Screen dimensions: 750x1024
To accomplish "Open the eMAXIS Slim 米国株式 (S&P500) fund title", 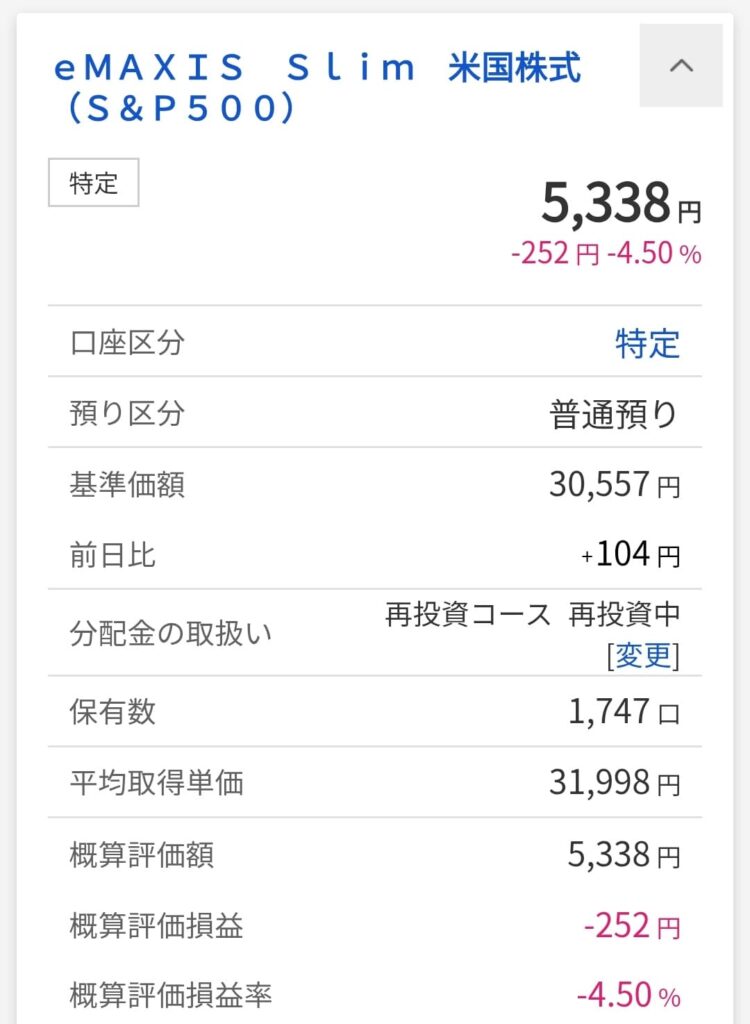I will coord(318,88).
